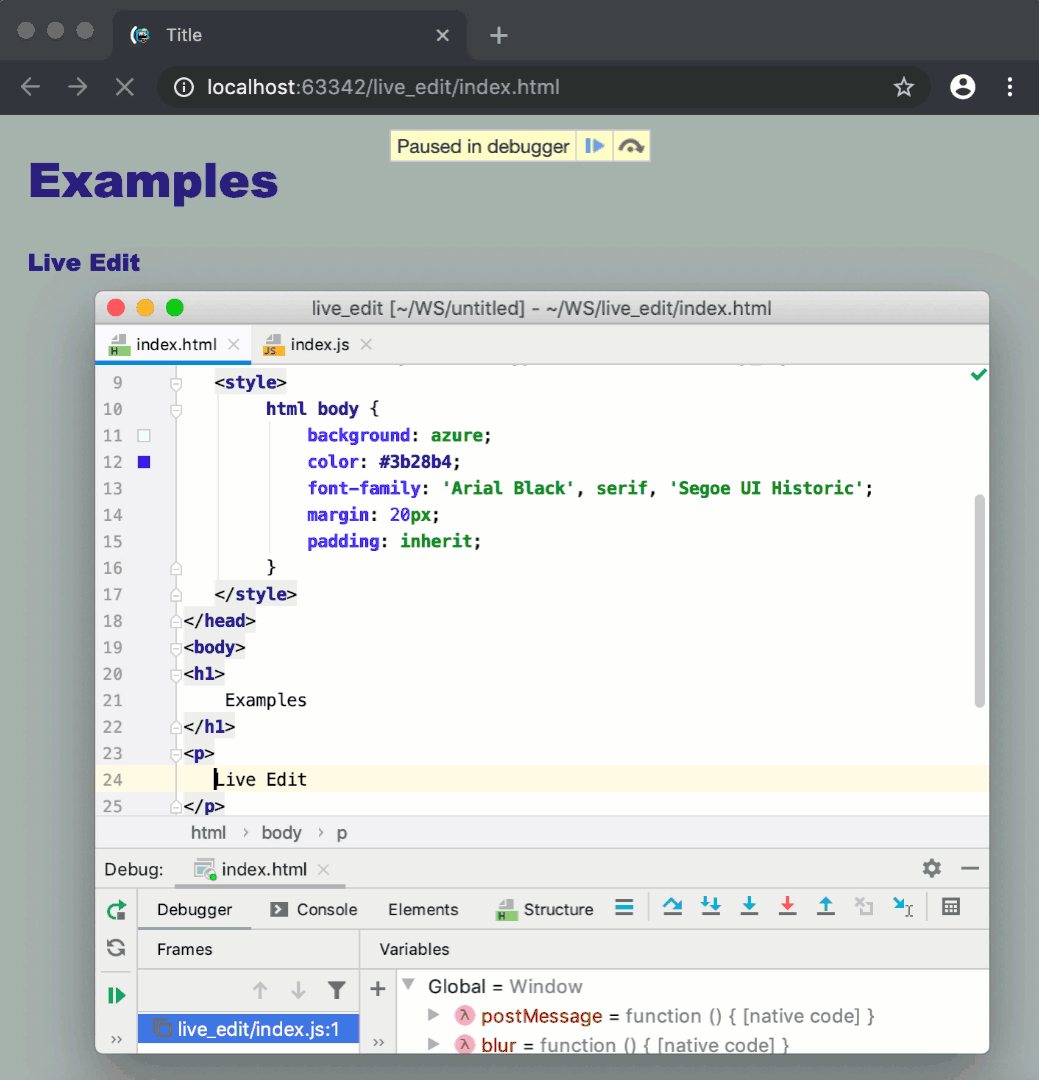Open the Debug panel settings gear

click(931, 869)
